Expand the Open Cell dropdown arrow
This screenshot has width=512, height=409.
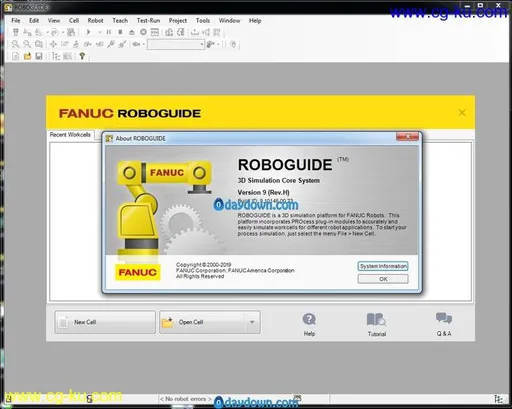[x=252, y=322]
